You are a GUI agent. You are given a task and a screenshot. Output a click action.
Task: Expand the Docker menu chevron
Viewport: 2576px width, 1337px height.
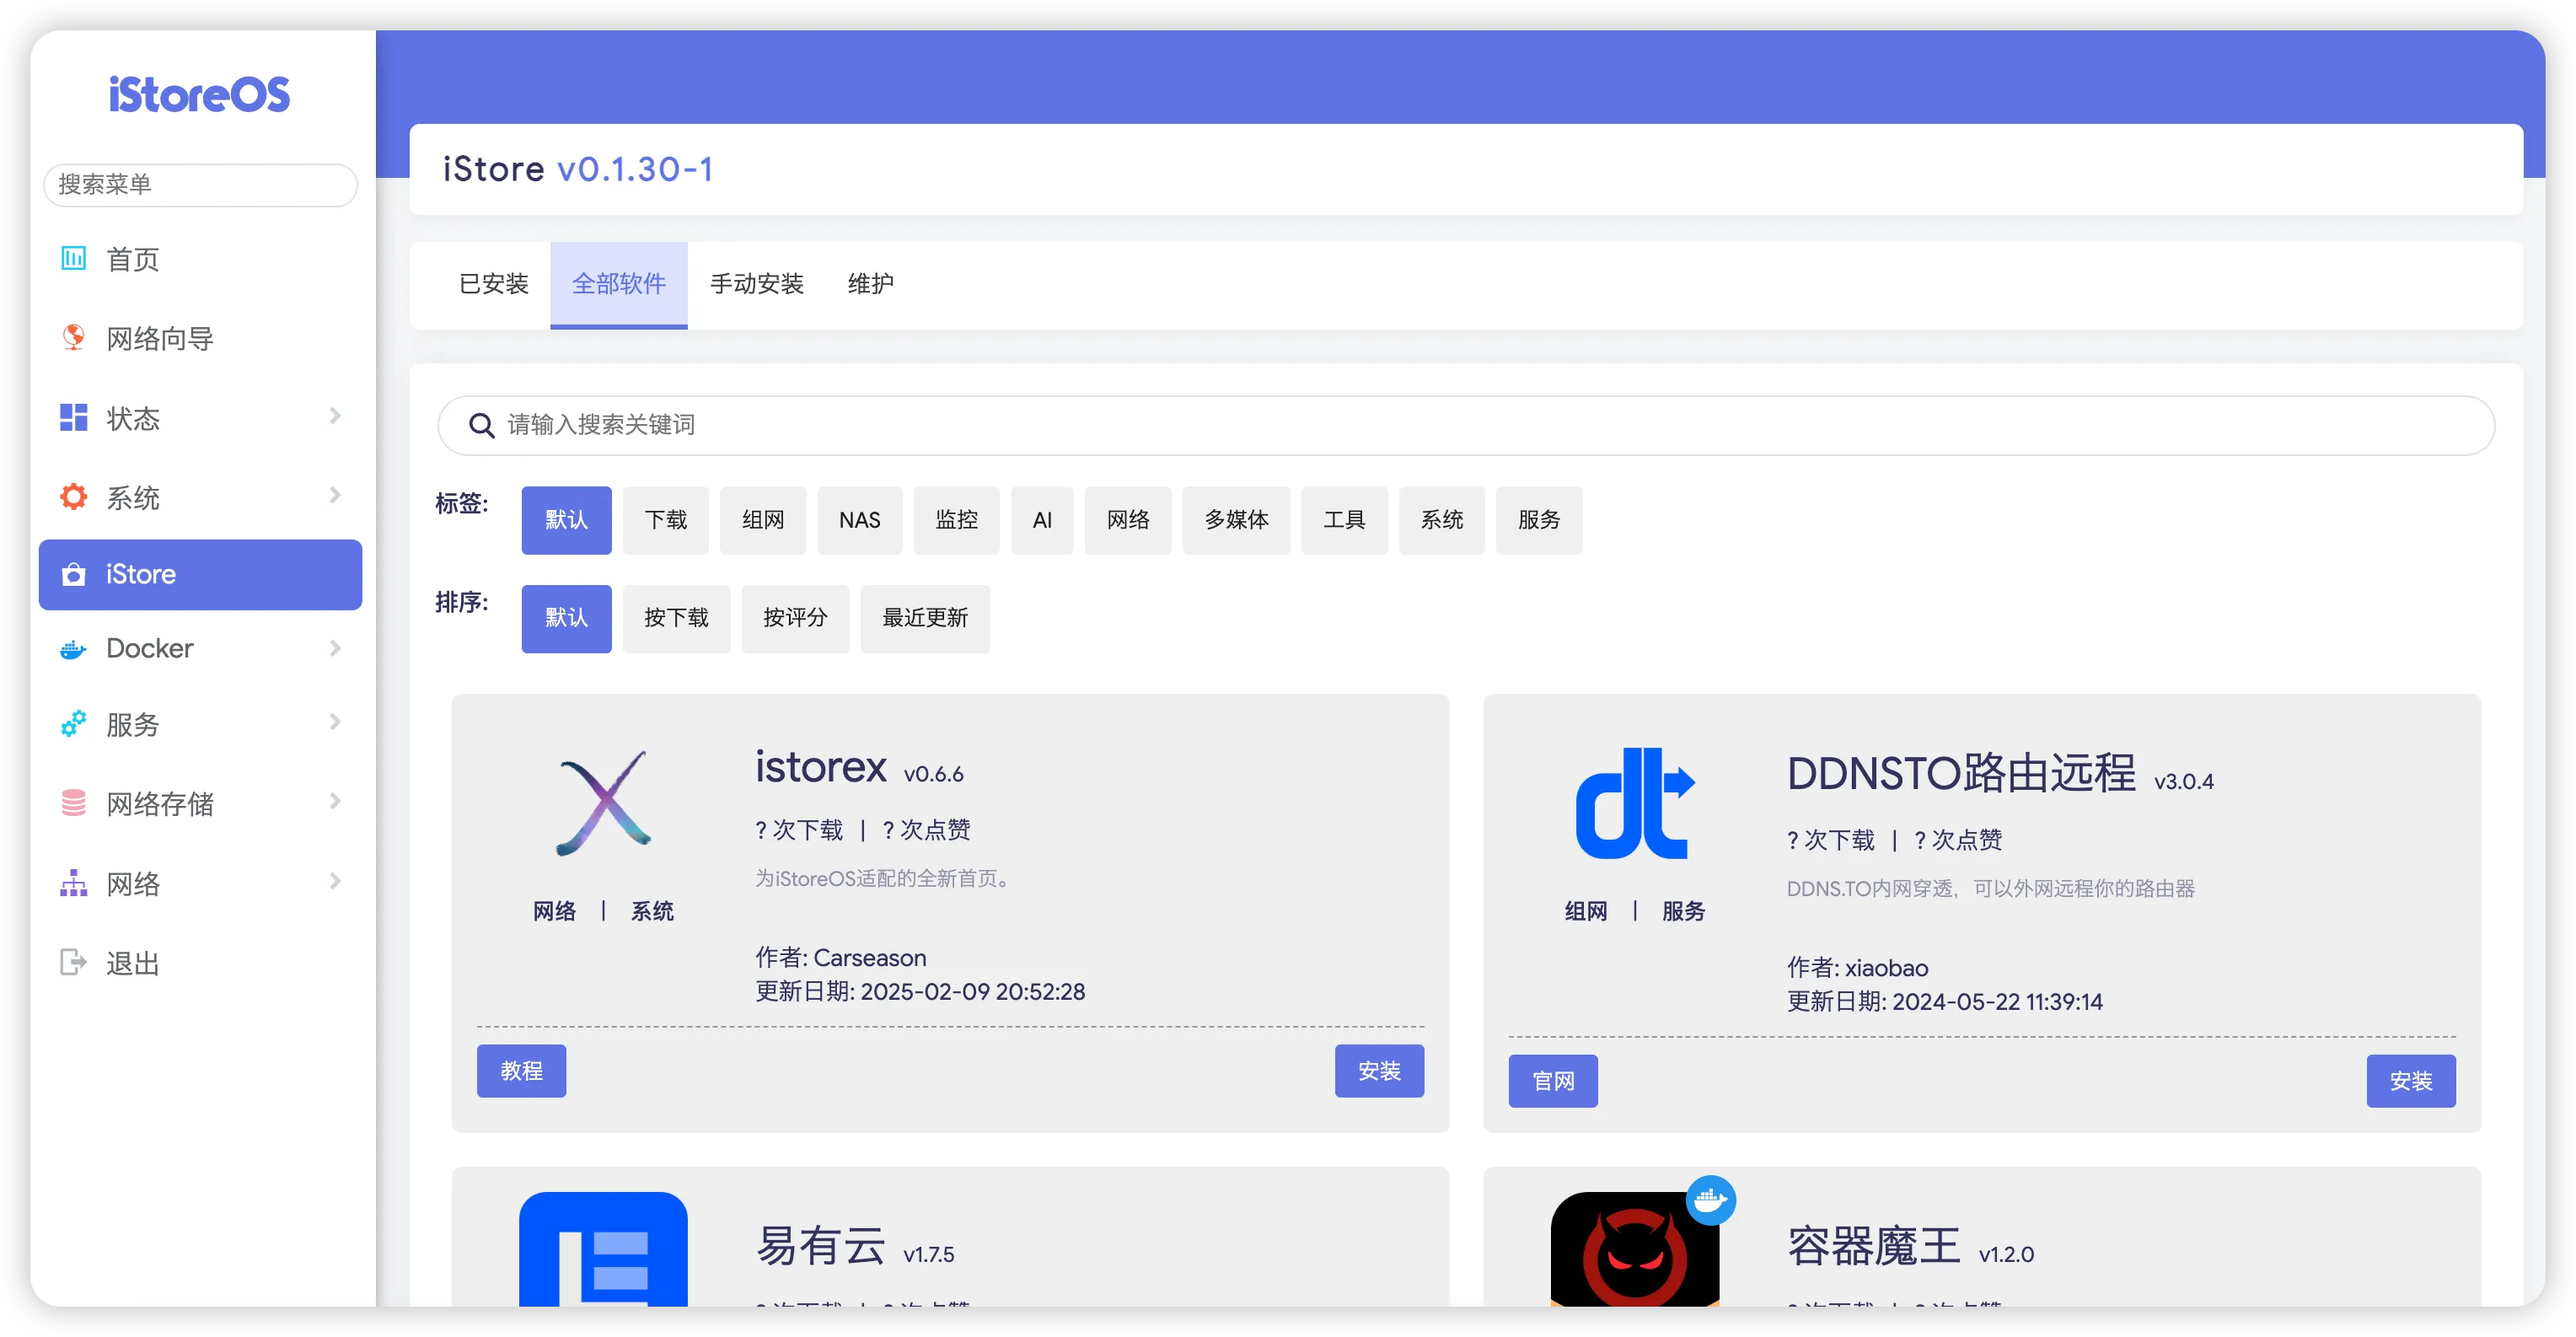pos(335,648)
